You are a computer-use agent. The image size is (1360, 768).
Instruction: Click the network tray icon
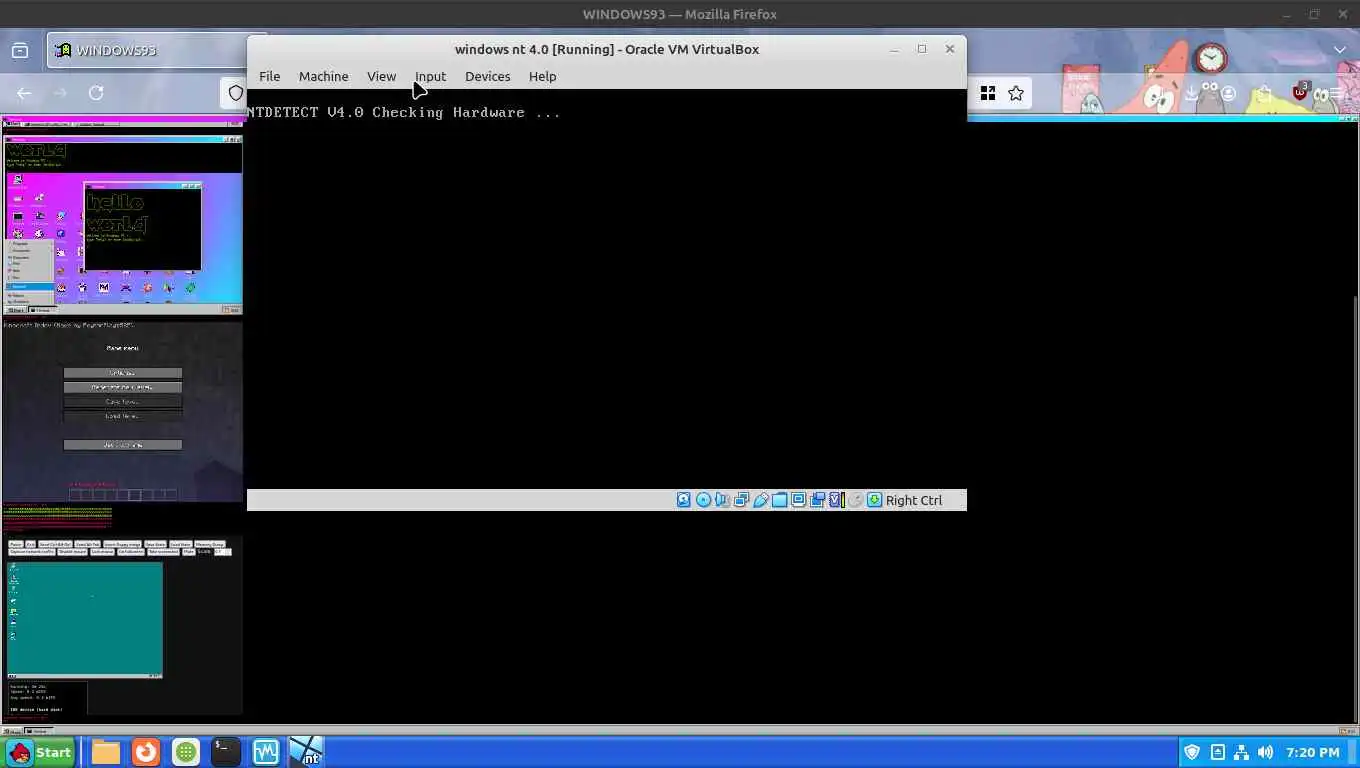coord(1241,752)
